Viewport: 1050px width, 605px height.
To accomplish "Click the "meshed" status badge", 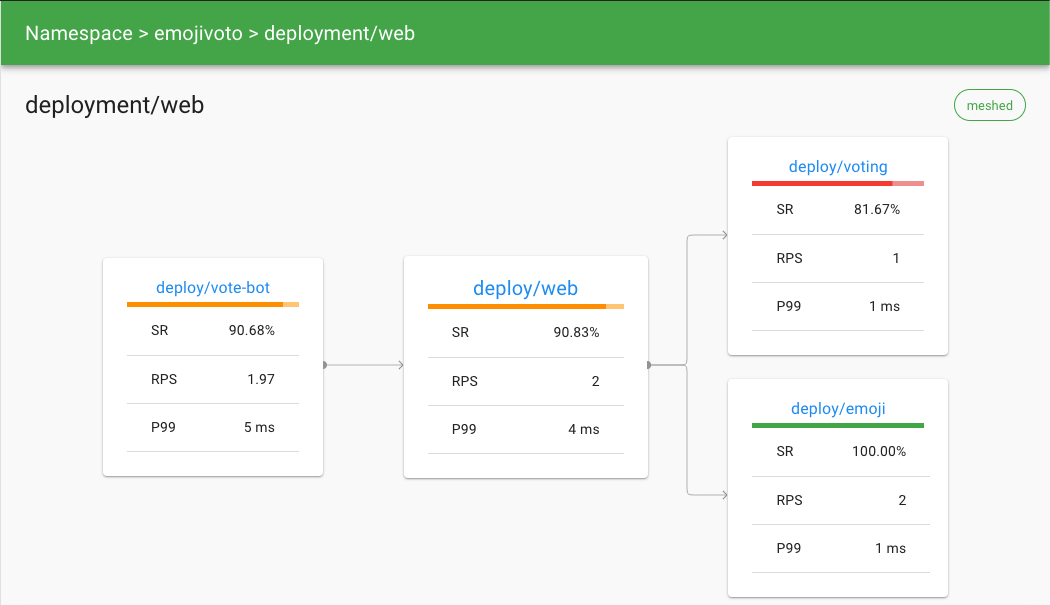I will coord(989,105).
